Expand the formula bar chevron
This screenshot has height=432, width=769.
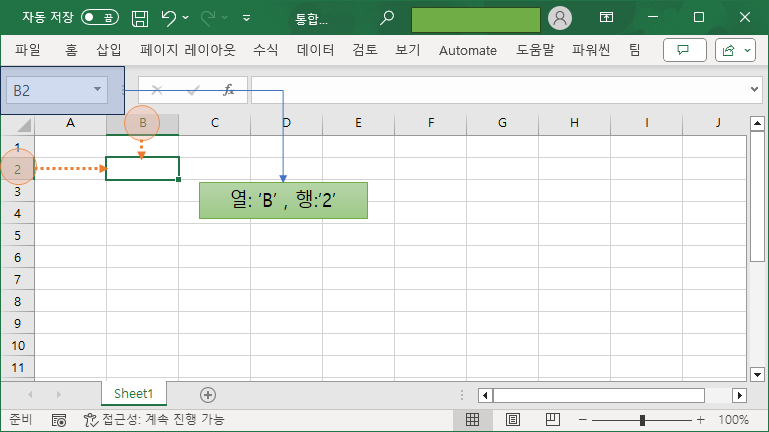click(x=755, y=90)
